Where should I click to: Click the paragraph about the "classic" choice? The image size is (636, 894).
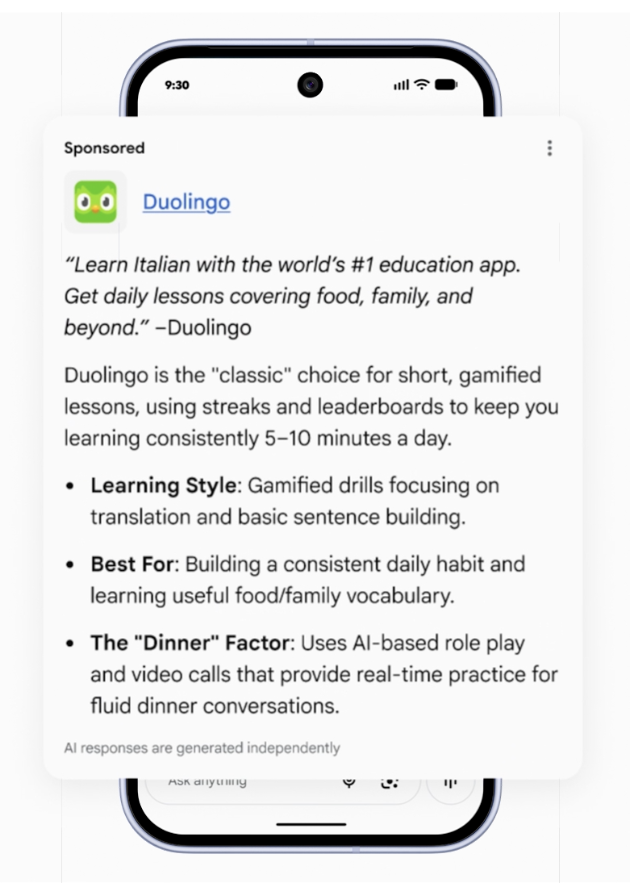tap(311, 407)
